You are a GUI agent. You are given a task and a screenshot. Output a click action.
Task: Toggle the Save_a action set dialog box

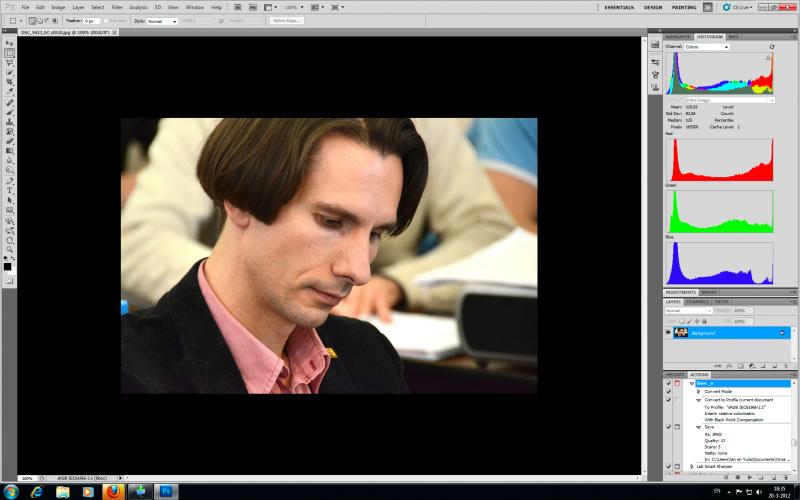pyautogui.click(x=678, y=383)
